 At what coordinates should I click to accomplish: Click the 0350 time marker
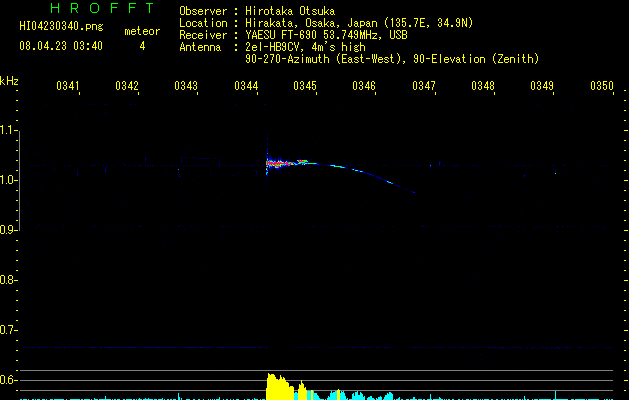coord(602,86)
